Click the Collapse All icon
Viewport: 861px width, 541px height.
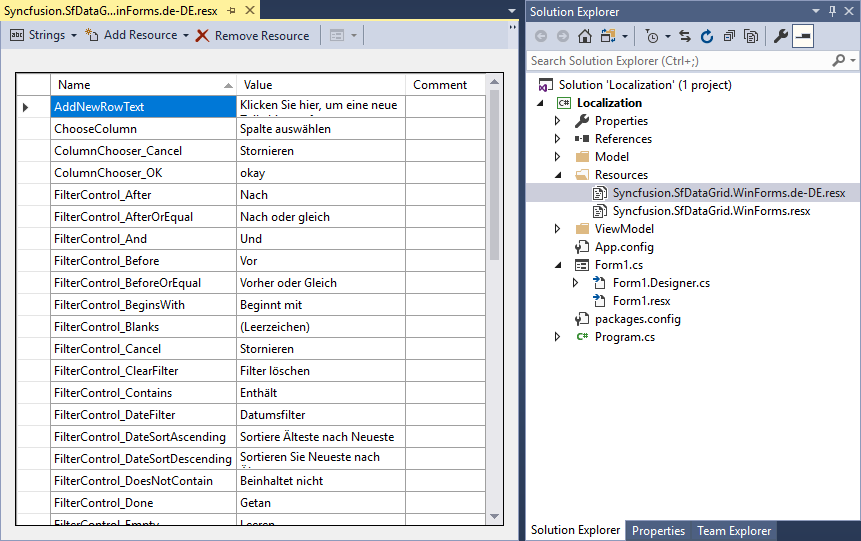(729, 36)
